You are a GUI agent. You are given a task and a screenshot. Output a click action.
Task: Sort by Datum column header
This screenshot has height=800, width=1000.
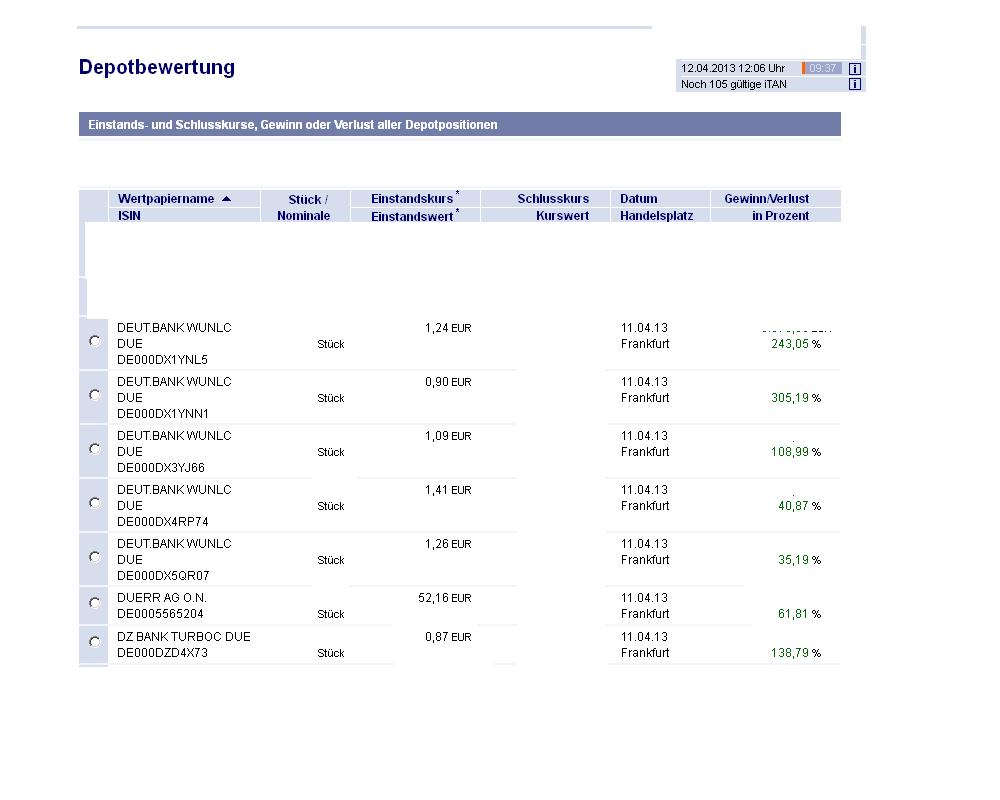click(638, 199)
